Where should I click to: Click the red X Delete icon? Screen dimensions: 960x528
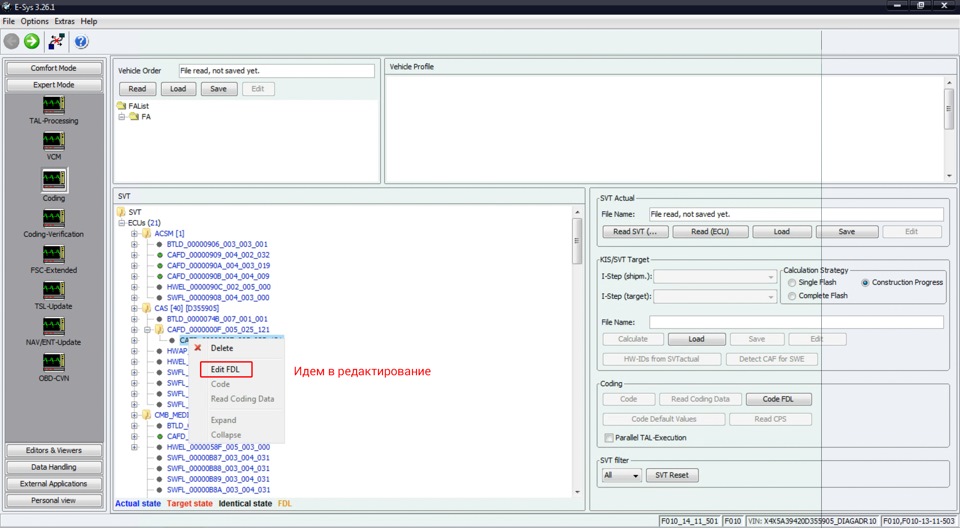tap(198, 348)
